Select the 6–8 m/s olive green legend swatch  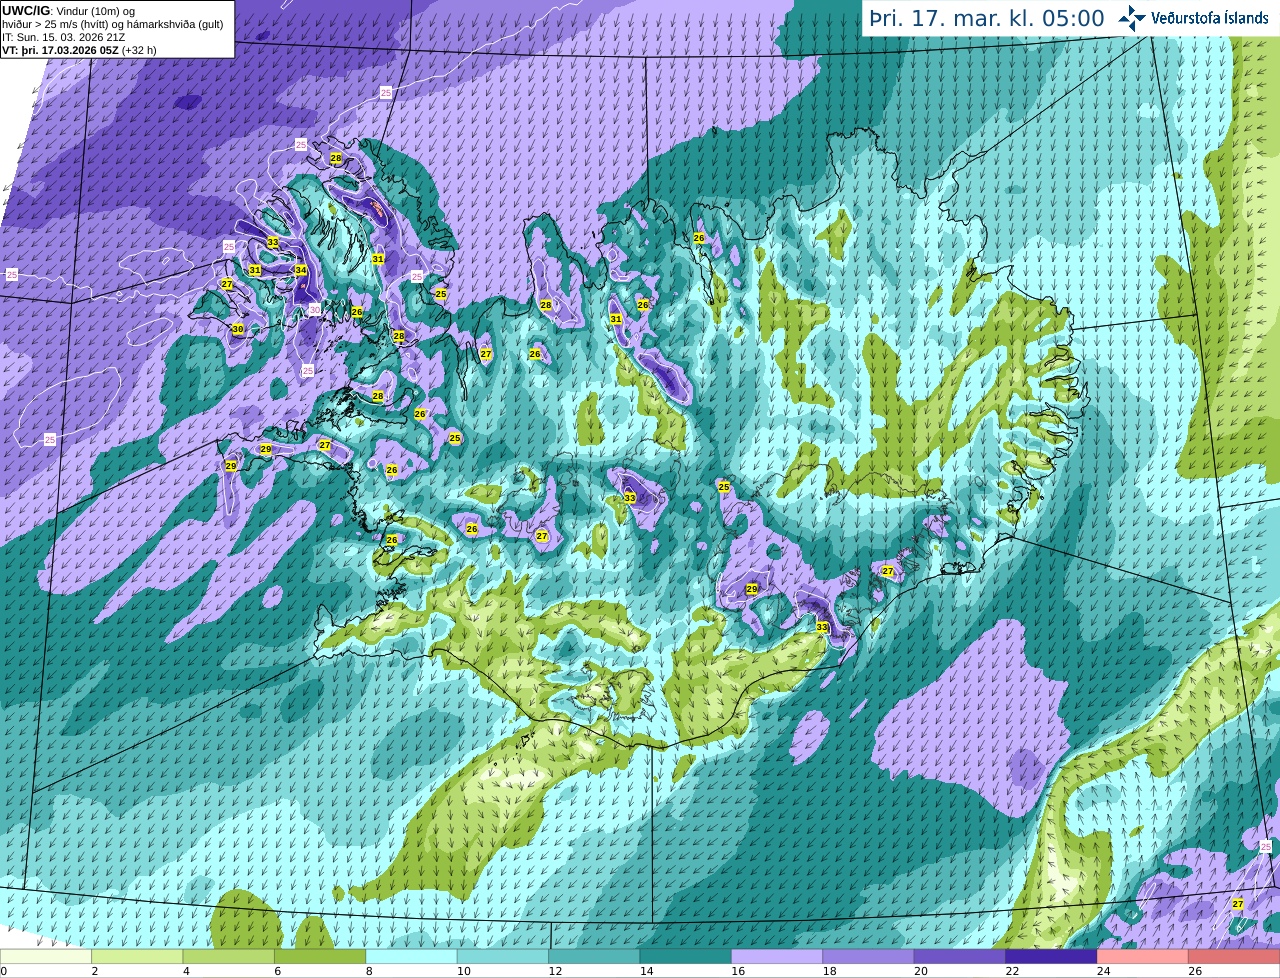tap(320, 956)
